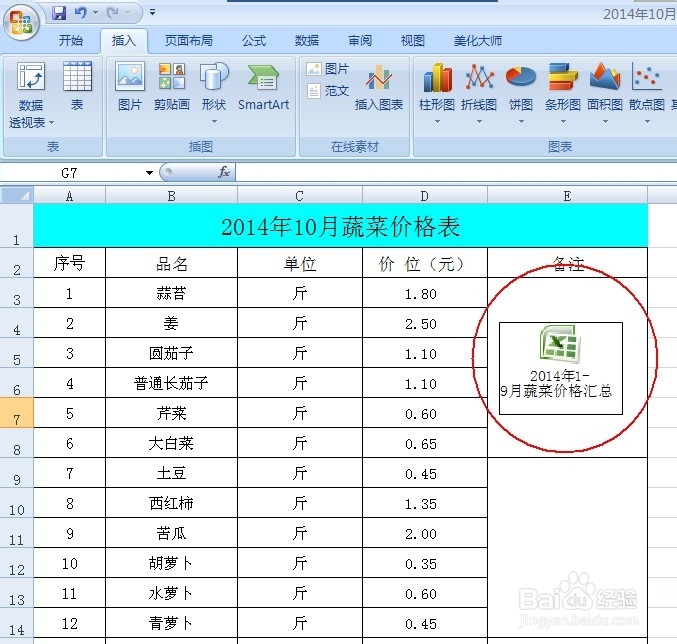Expand the 柱形图 dropdown arrow
Image resolution: width=677 pixels, height=644 pixels.
coord(437,122)
